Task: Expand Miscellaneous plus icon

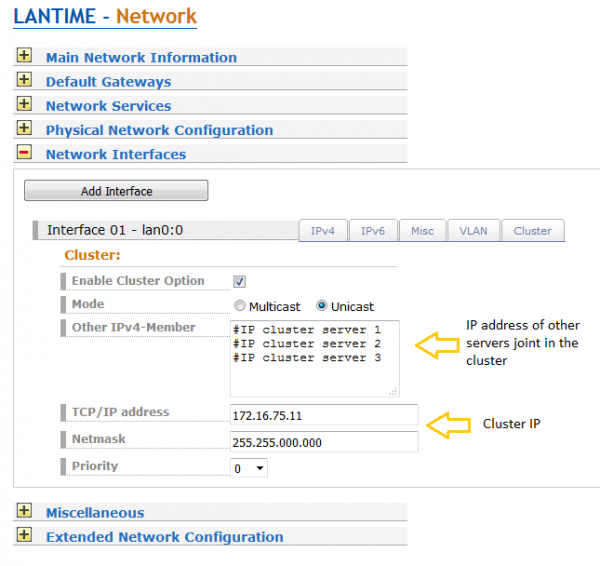Action: (24, 511)
